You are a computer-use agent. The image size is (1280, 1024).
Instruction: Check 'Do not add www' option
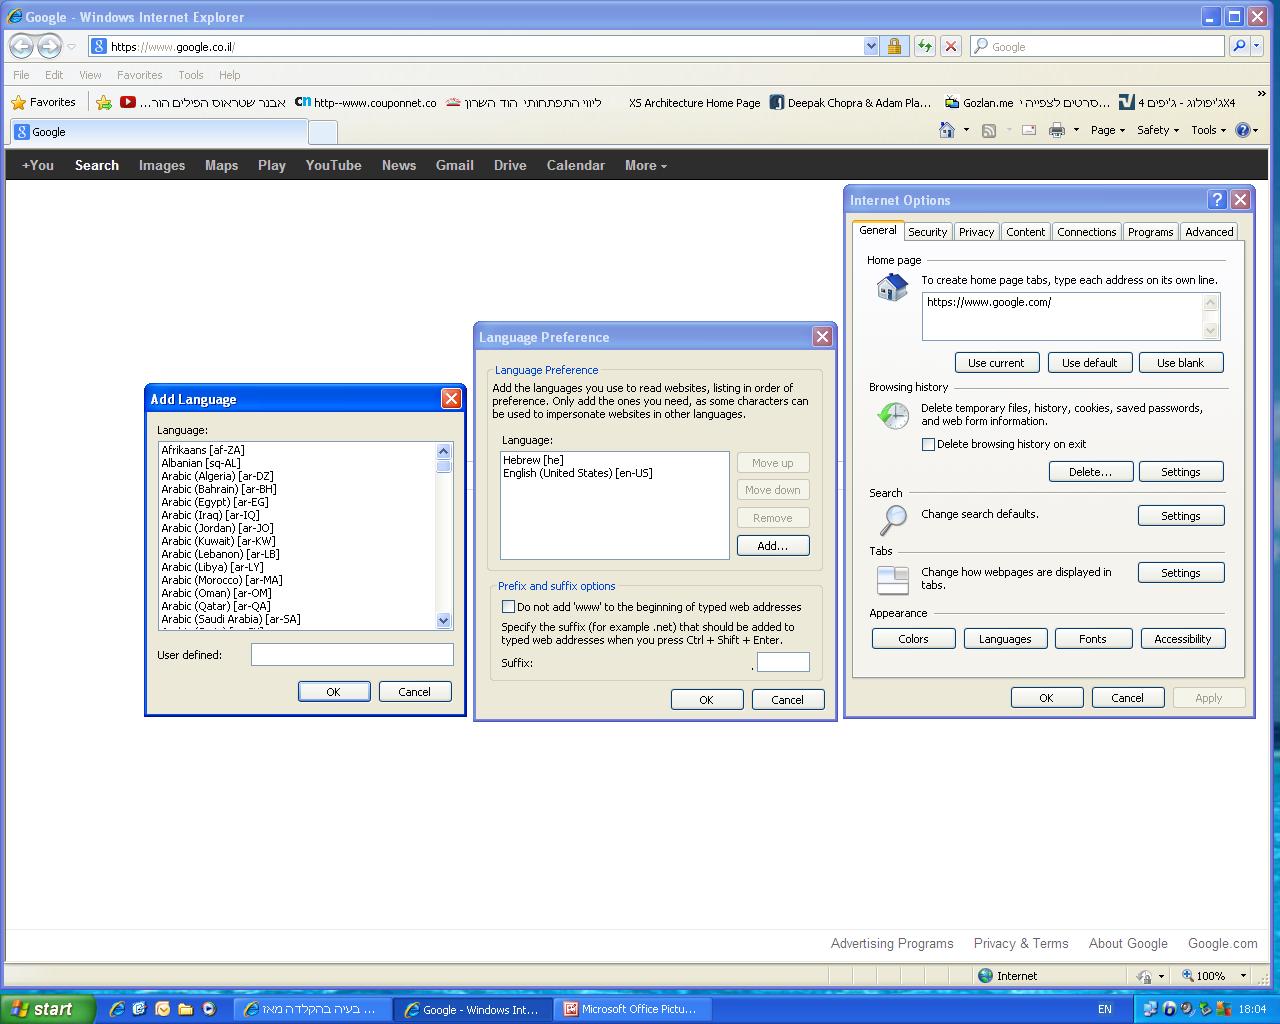click(508, 607)
